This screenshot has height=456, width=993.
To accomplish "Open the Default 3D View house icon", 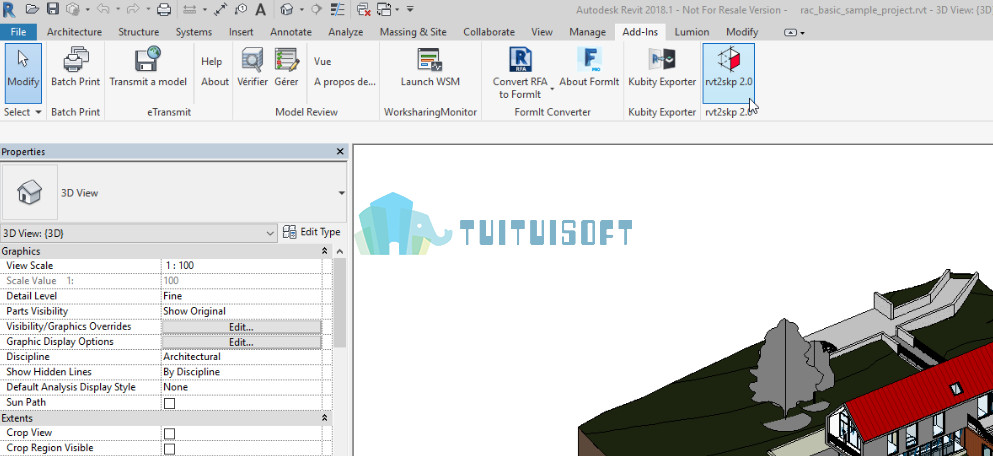I will [x=288, y=9].
